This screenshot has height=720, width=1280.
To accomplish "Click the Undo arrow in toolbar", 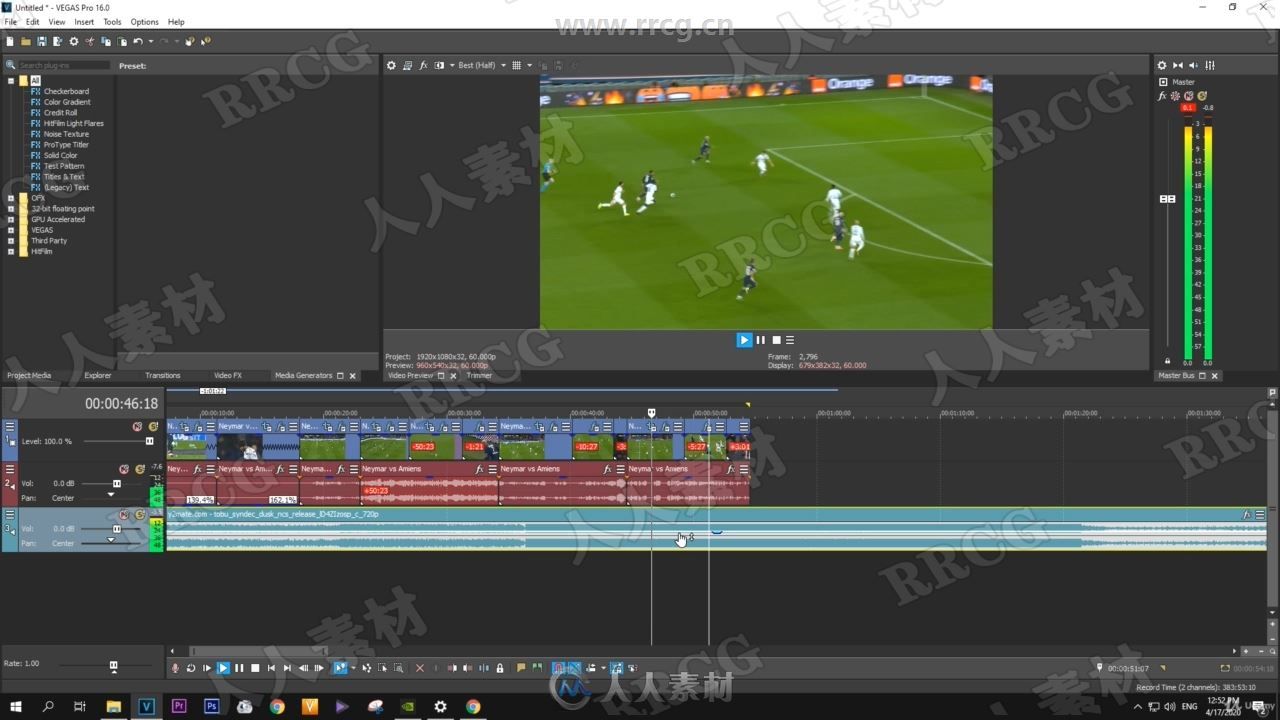I will coord(138,41).
